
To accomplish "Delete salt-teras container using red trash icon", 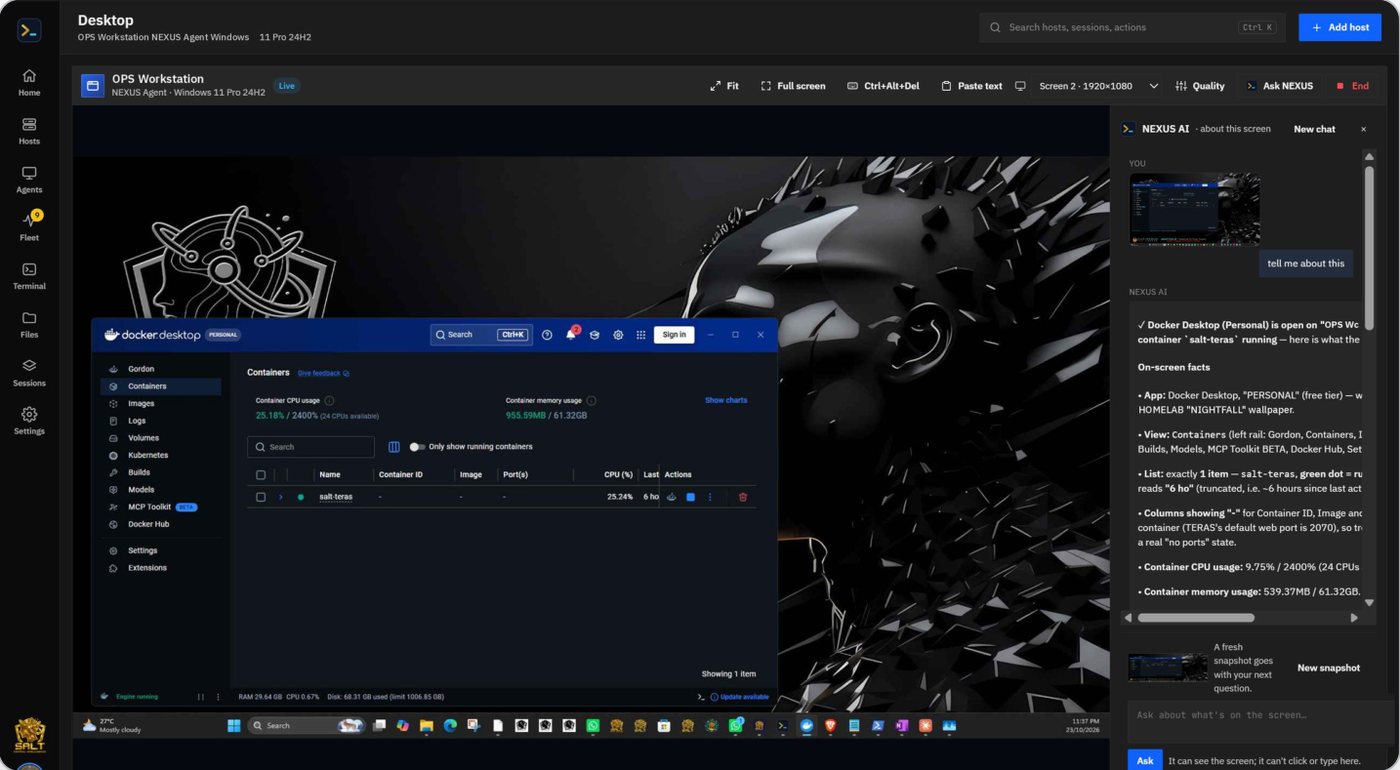I will (742, 497).
